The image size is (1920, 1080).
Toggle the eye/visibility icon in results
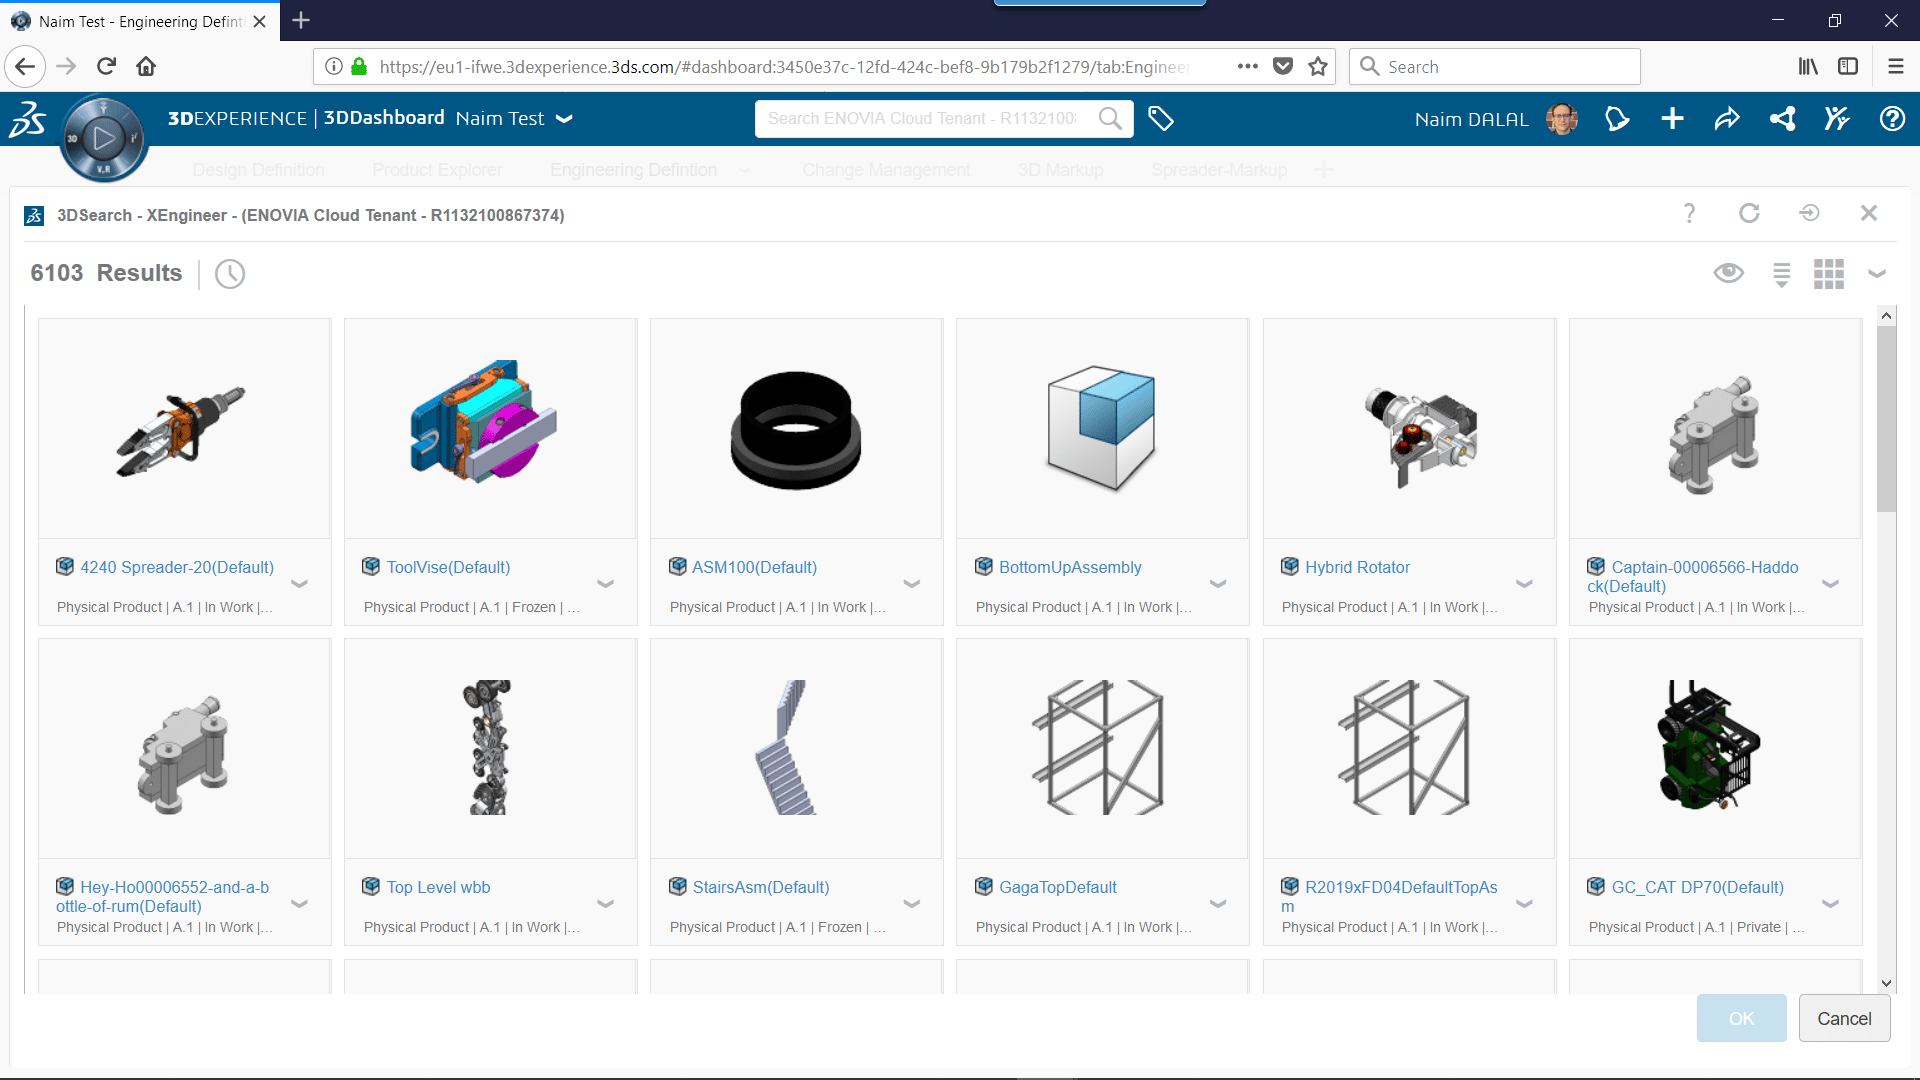pyautogui.click(x=1727, y=273)
